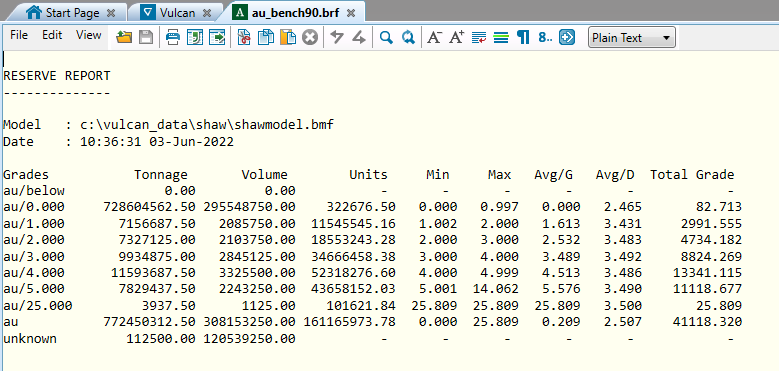Cut selected text with scissors icon
The height and width of the screenshot is (371, 779).
(244, 37)
